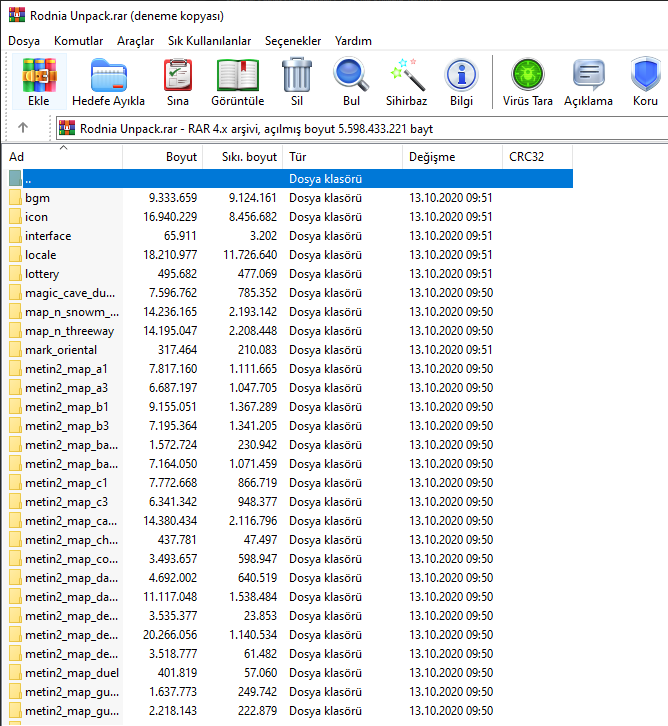The width and height of the screenshot is (668, 726).
Task: Click the mark_oriental folder icon
Action: [x=15, y=350]
